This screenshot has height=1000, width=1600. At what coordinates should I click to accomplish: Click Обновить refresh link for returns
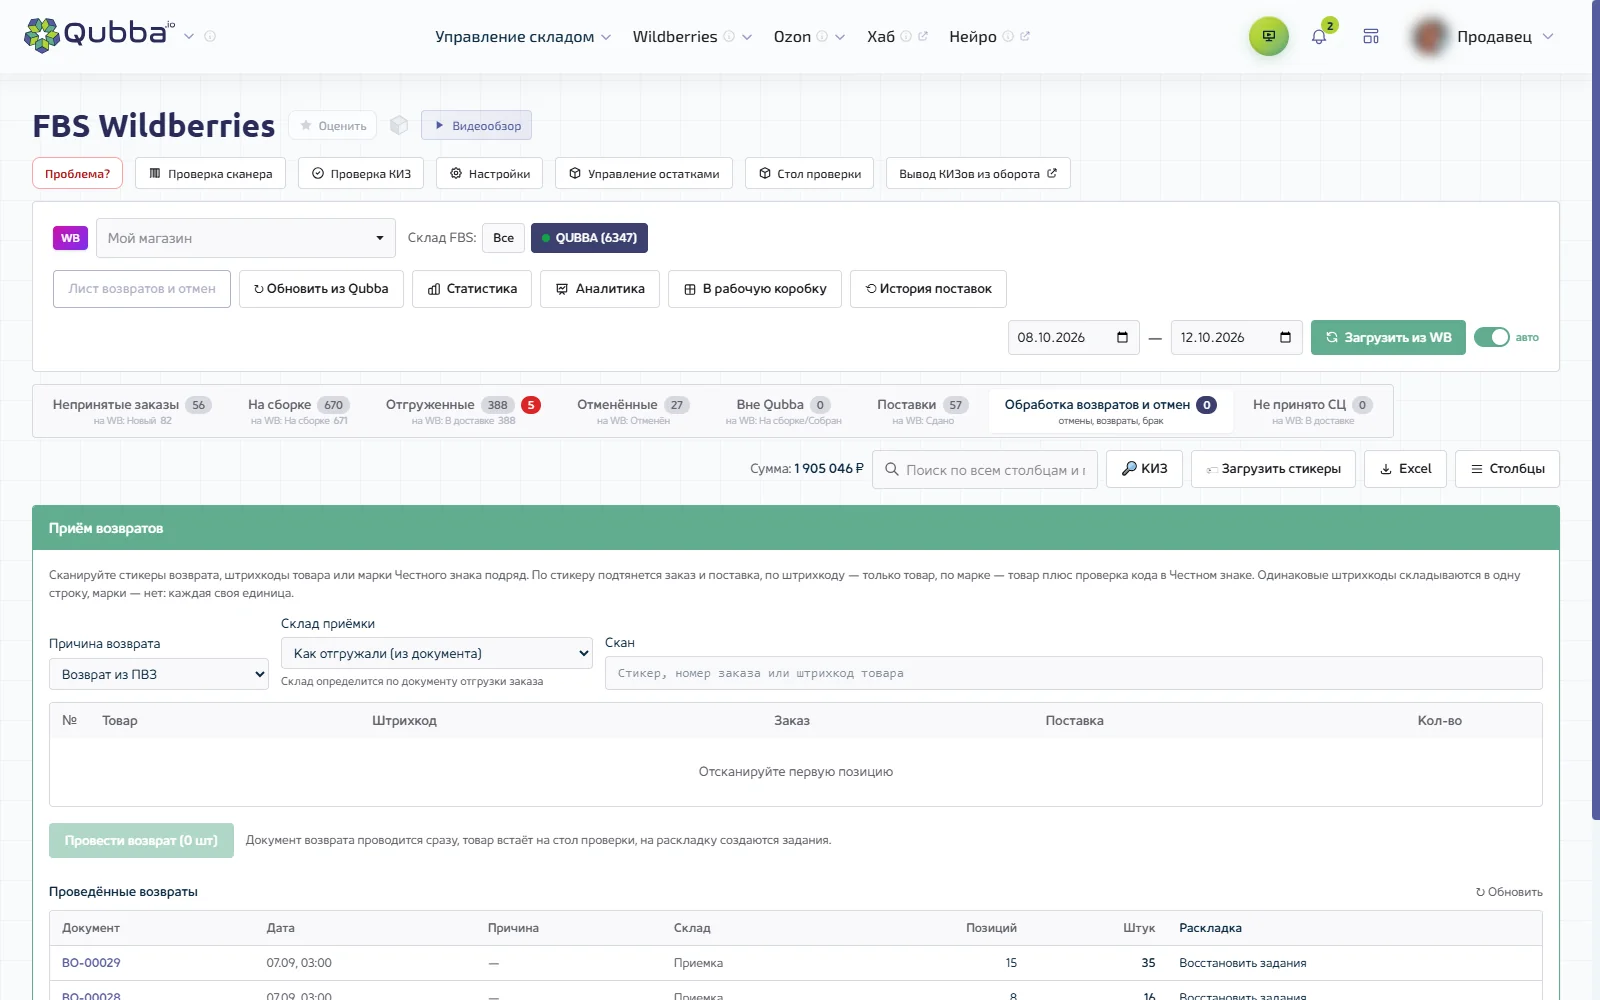point(1509,892)
